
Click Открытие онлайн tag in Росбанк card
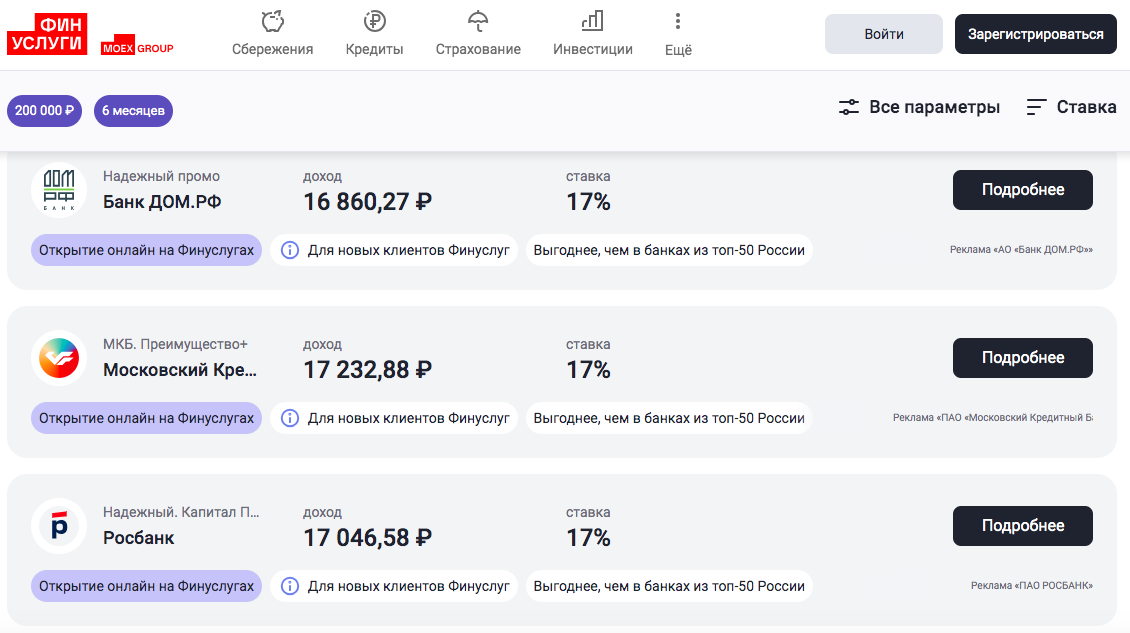(x=146, y=586)
